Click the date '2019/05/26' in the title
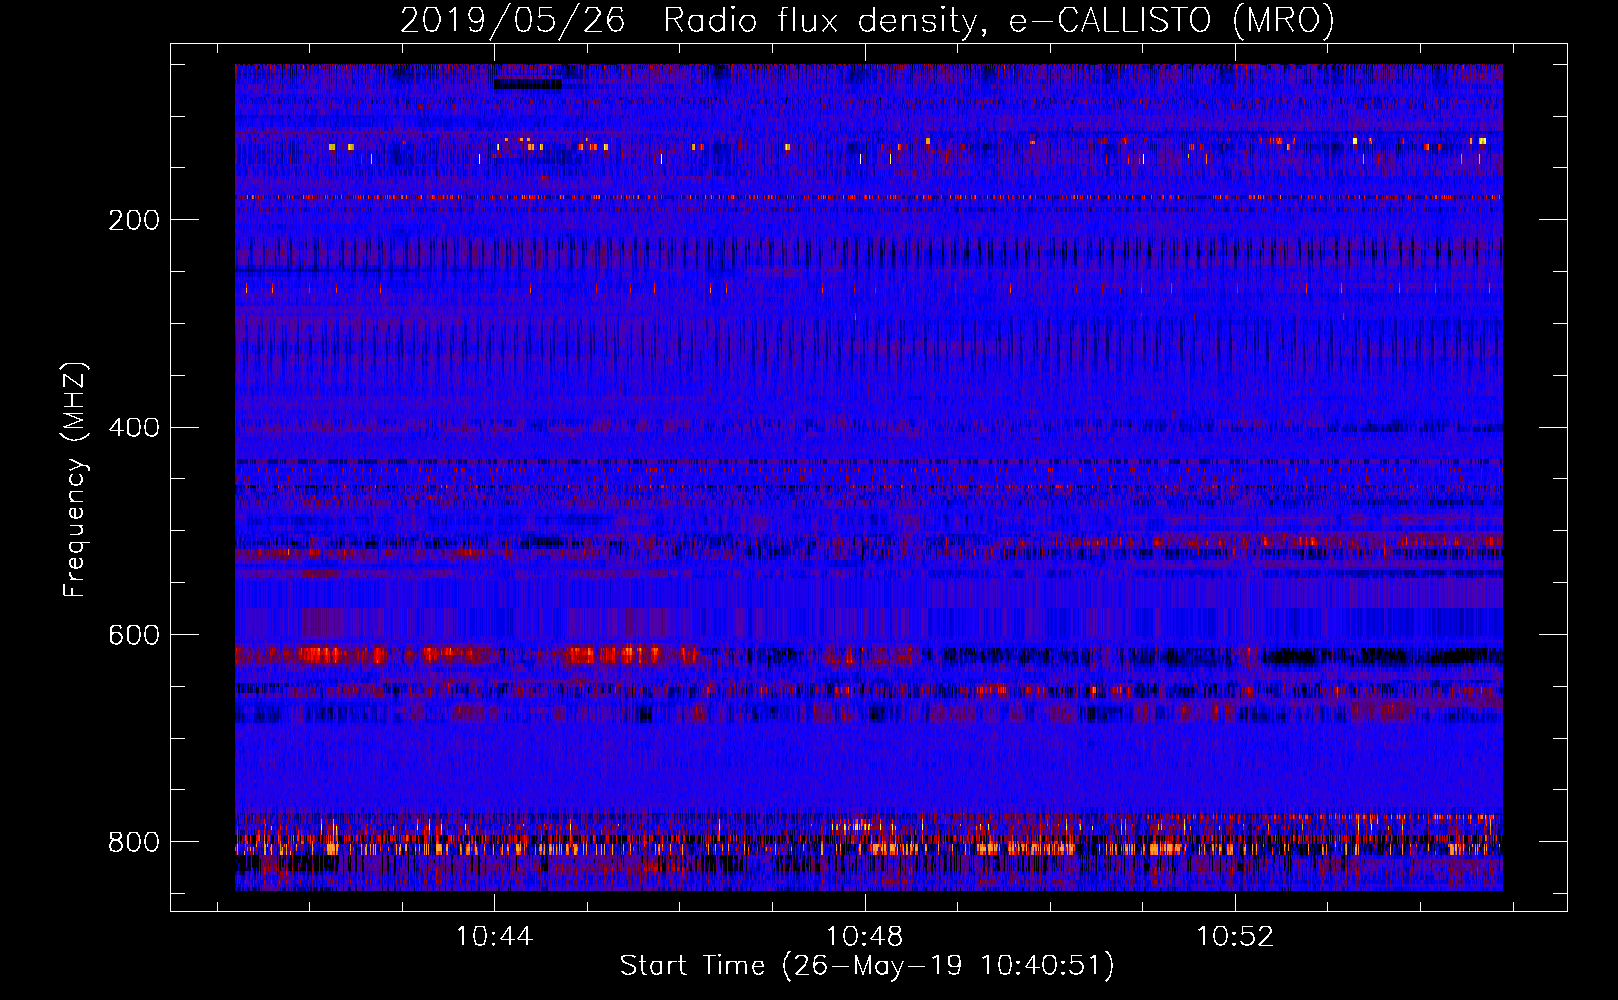 tap(513, 21)
